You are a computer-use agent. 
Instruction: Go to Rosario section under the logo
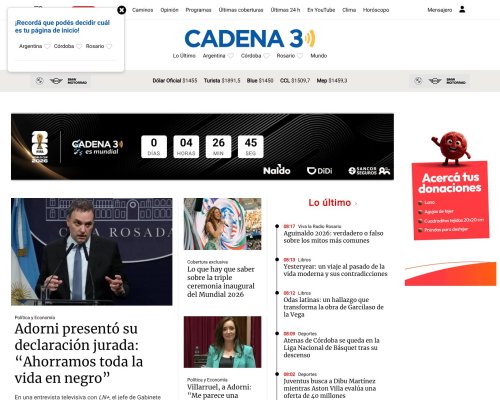[286, 56]
